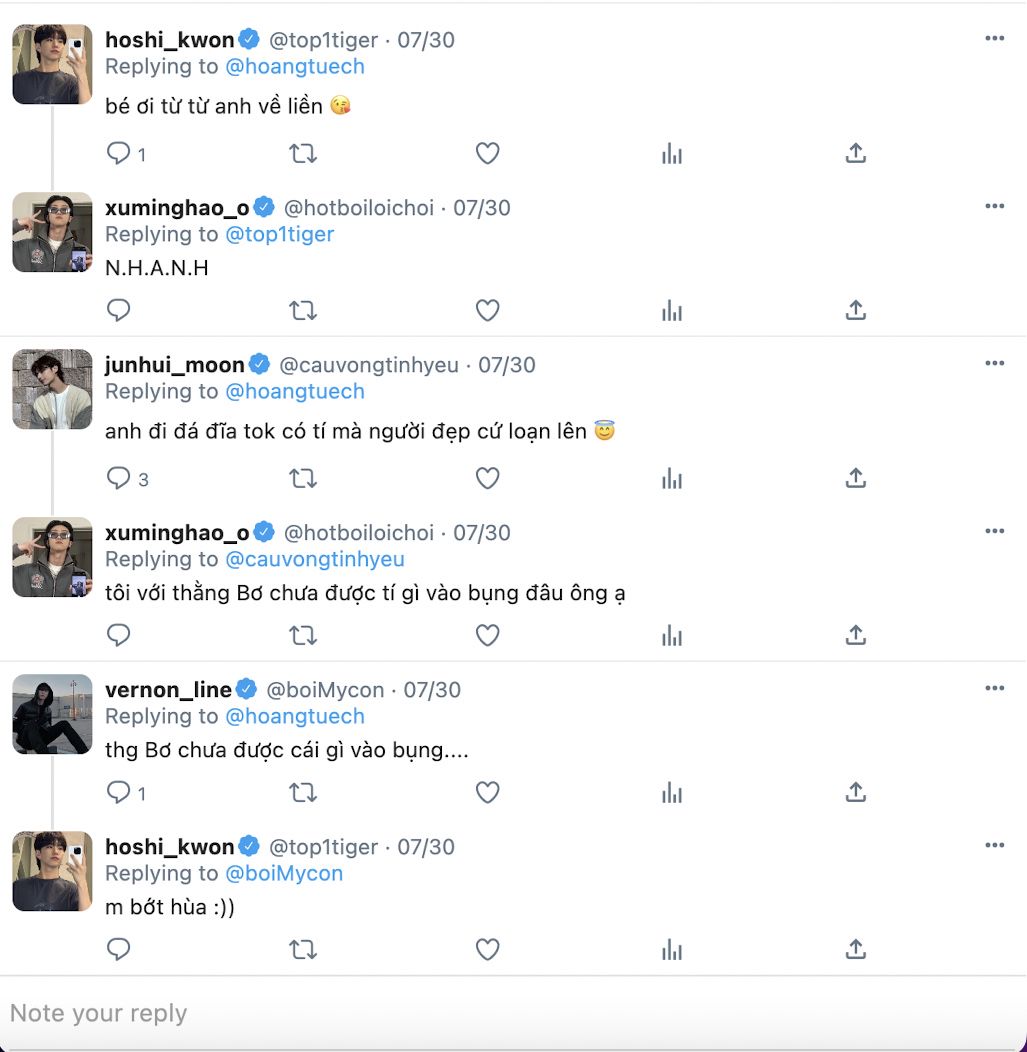Open more options for junhui_moon's tweet
The height and width of the screenshot is (1052, 1027).
994,363
